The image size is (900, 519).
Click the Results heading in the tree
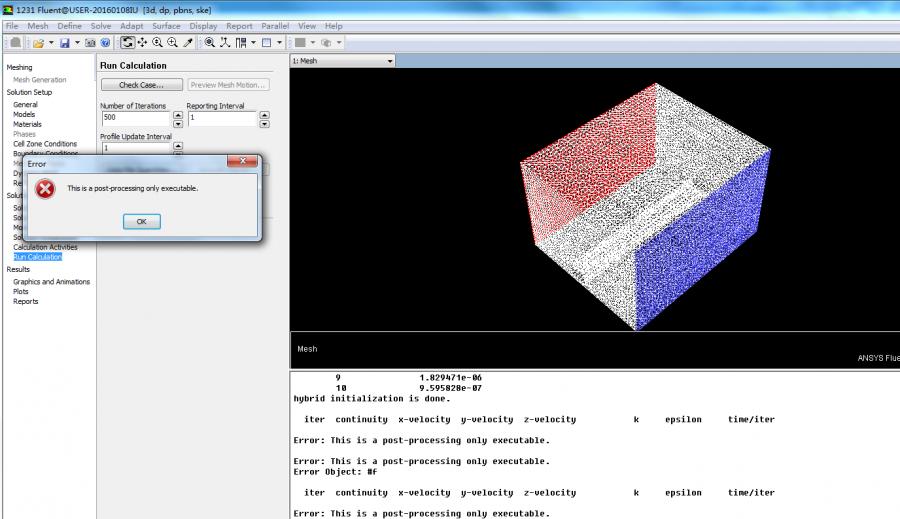pos(18,269)
